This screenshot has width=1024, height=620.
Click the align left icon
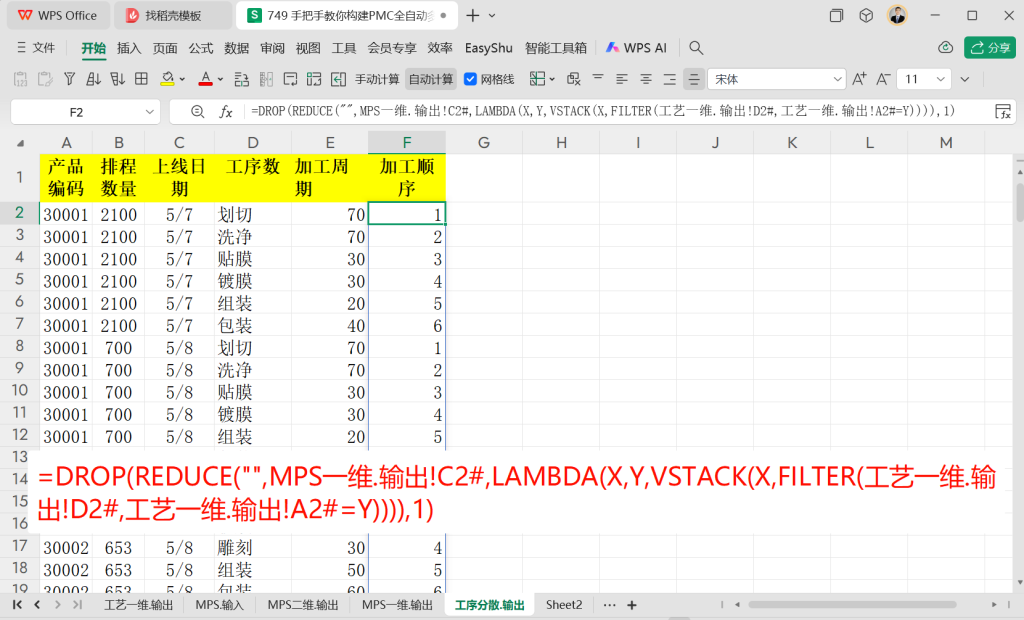(622, 79)
